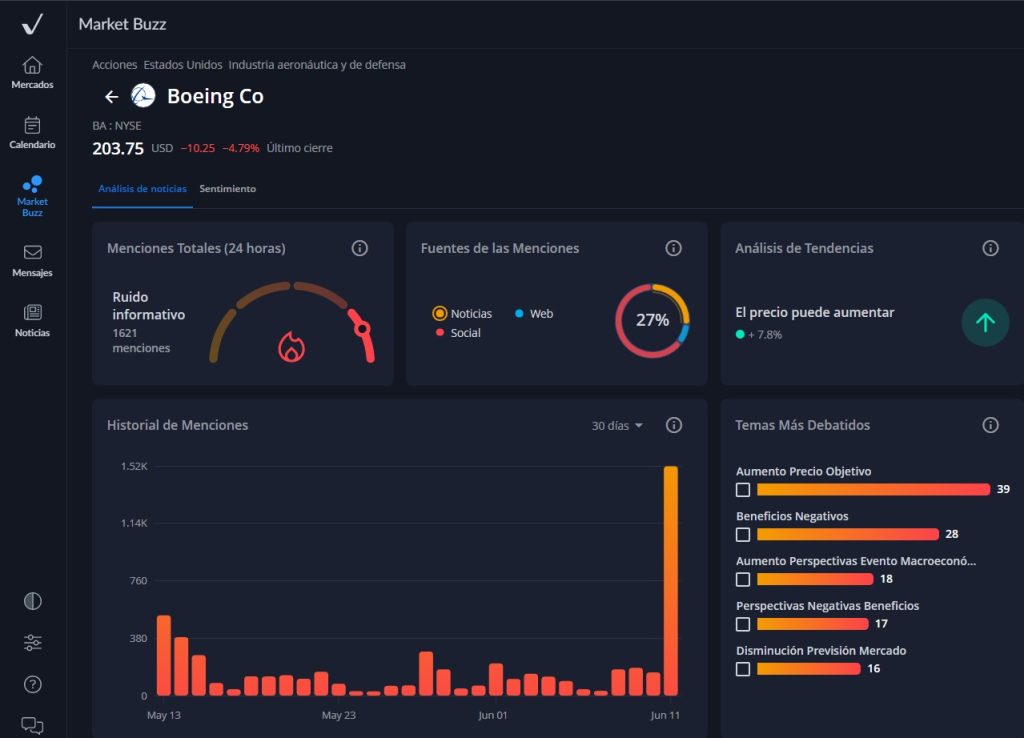This screenshot has height=738, width=1024.
Task: Select the Web source legend option
Action: click(534, 313)
